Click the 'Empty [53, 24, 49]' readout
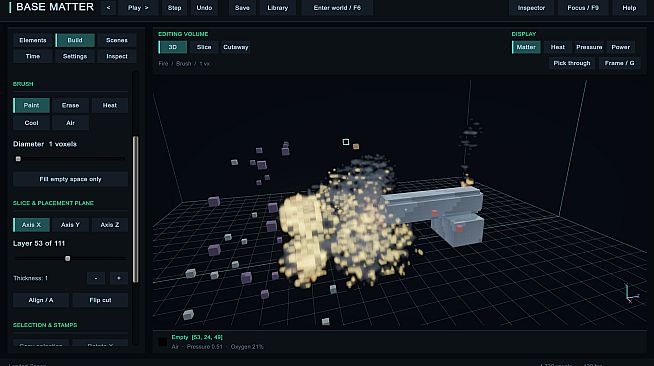The height and width of the screenshot is (366, 654). coord(197,337)
